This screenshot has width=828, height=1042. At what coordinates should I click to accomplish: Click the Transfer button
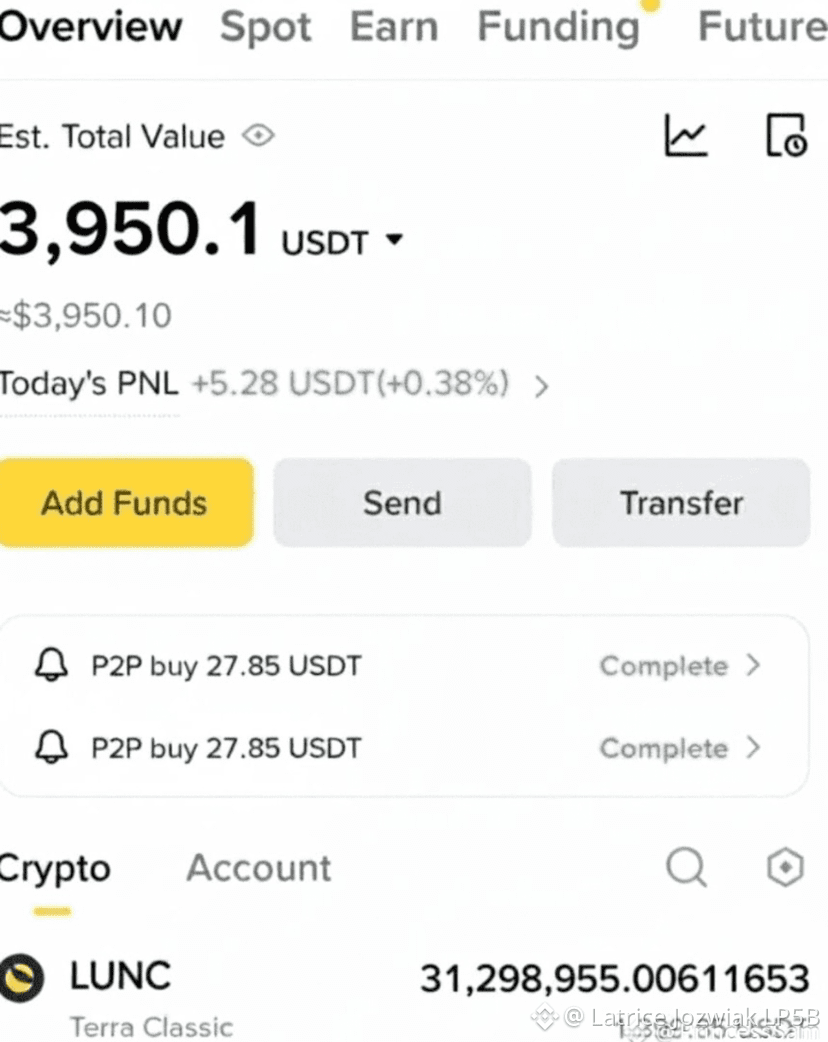click(x=681, y=503)
